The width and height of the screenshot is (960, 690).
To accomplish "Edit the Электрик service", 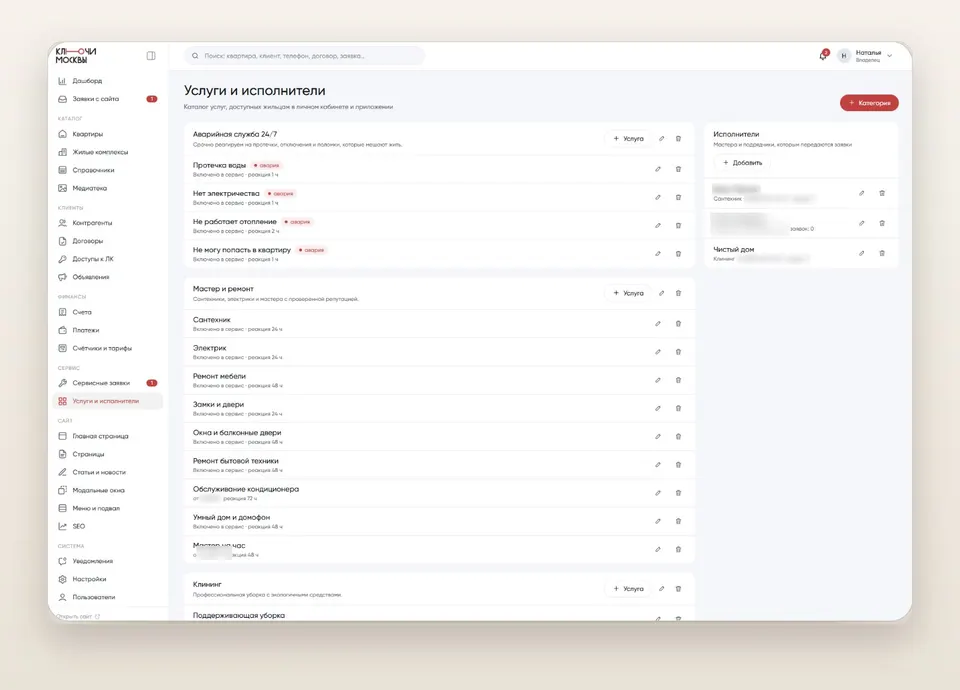I will 658,352.
